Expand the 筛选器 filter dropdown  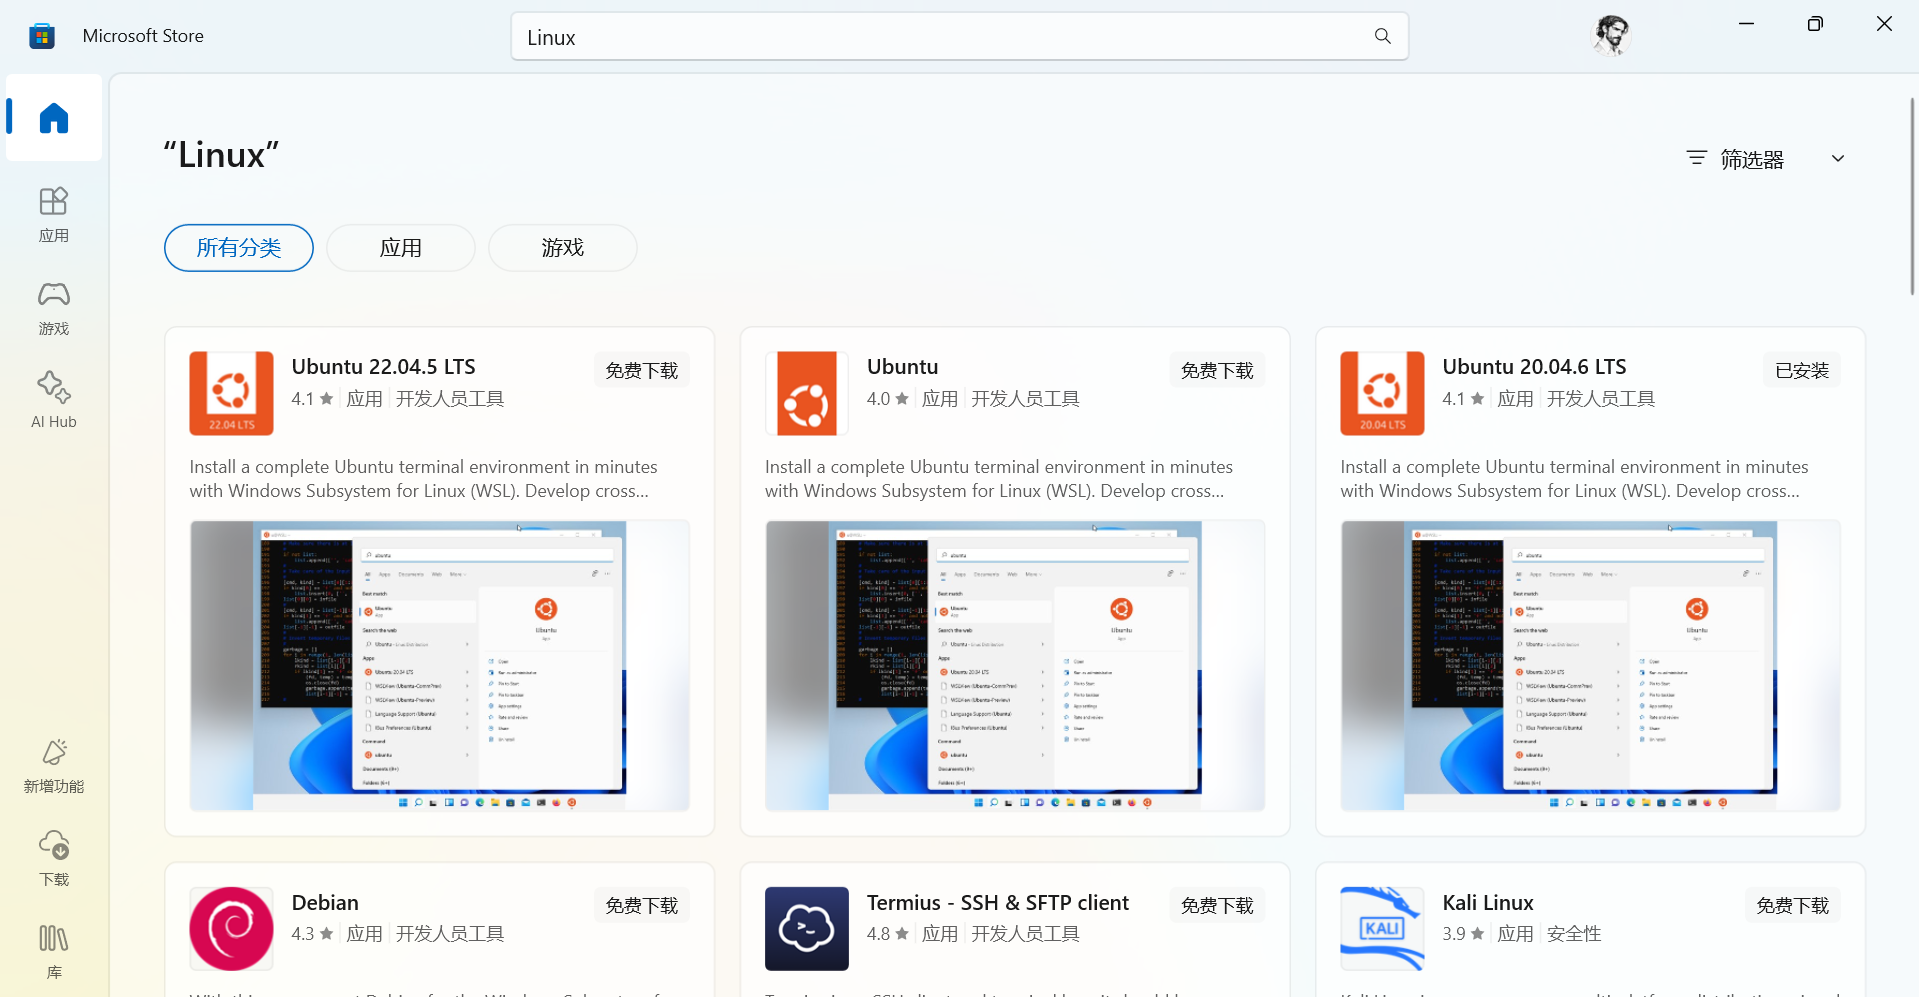pyautogui.click(x=1765, y=159)
